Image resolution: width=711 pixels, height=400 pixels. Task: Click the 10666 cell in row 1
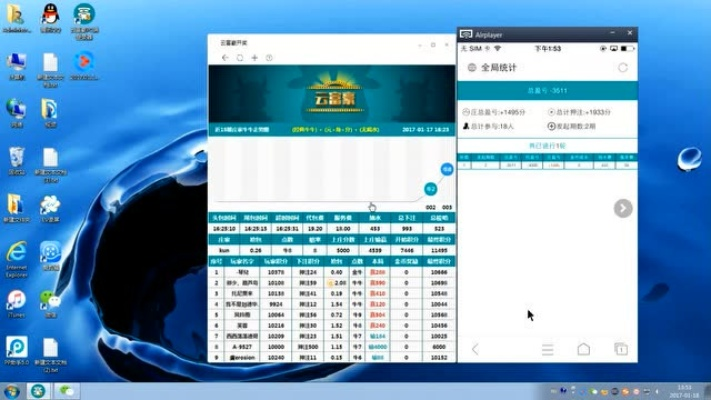(439, 272)
